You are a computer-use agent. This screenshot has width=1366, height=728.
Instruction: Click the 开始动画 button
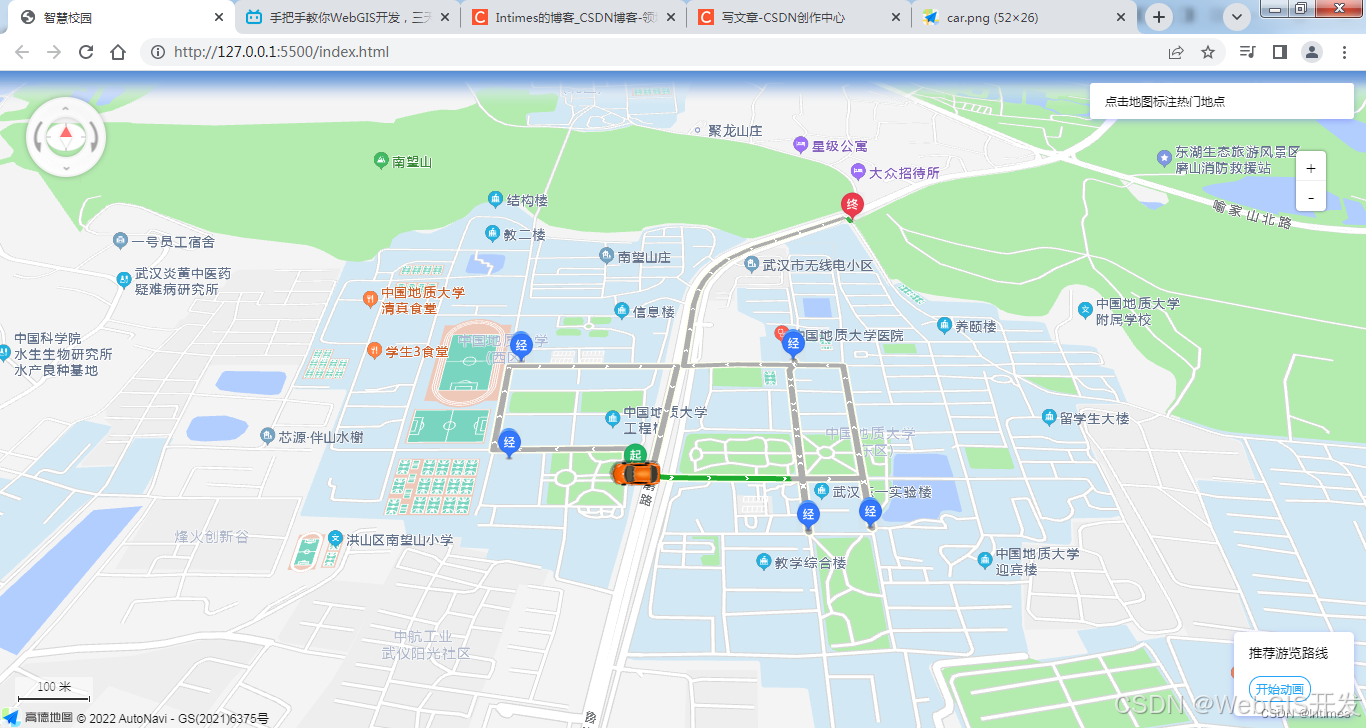[1279, 689]
